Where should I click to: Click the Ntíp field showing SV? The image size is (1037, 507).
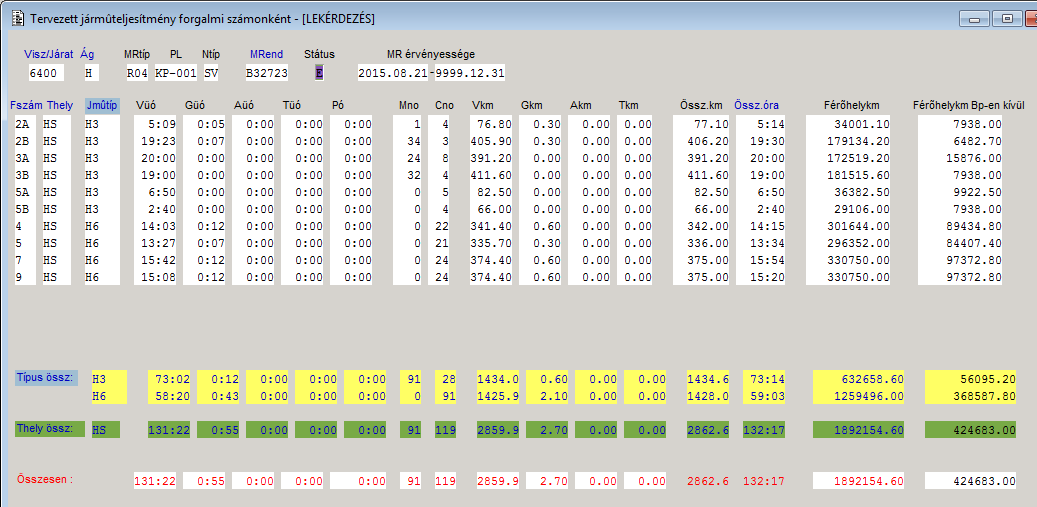tap(212, 73)
